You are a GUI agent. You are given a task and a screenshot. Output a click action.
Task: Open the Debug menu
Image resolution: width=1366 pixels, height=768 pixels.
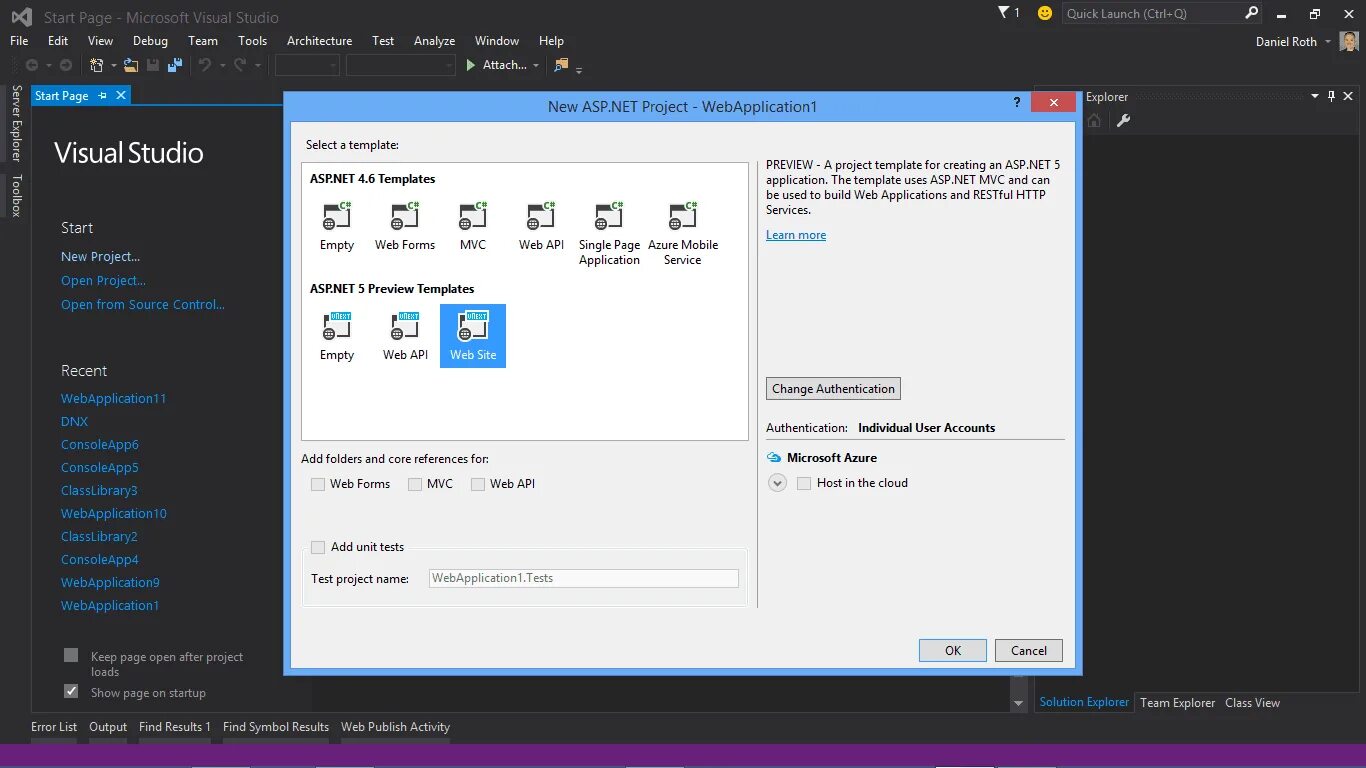click(150, 41)
